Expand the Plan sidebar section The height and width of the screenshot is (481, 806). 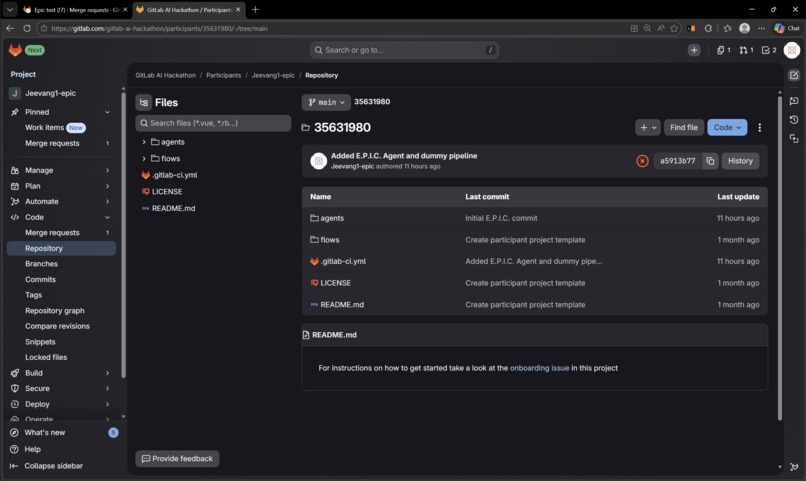click(107, 186)
